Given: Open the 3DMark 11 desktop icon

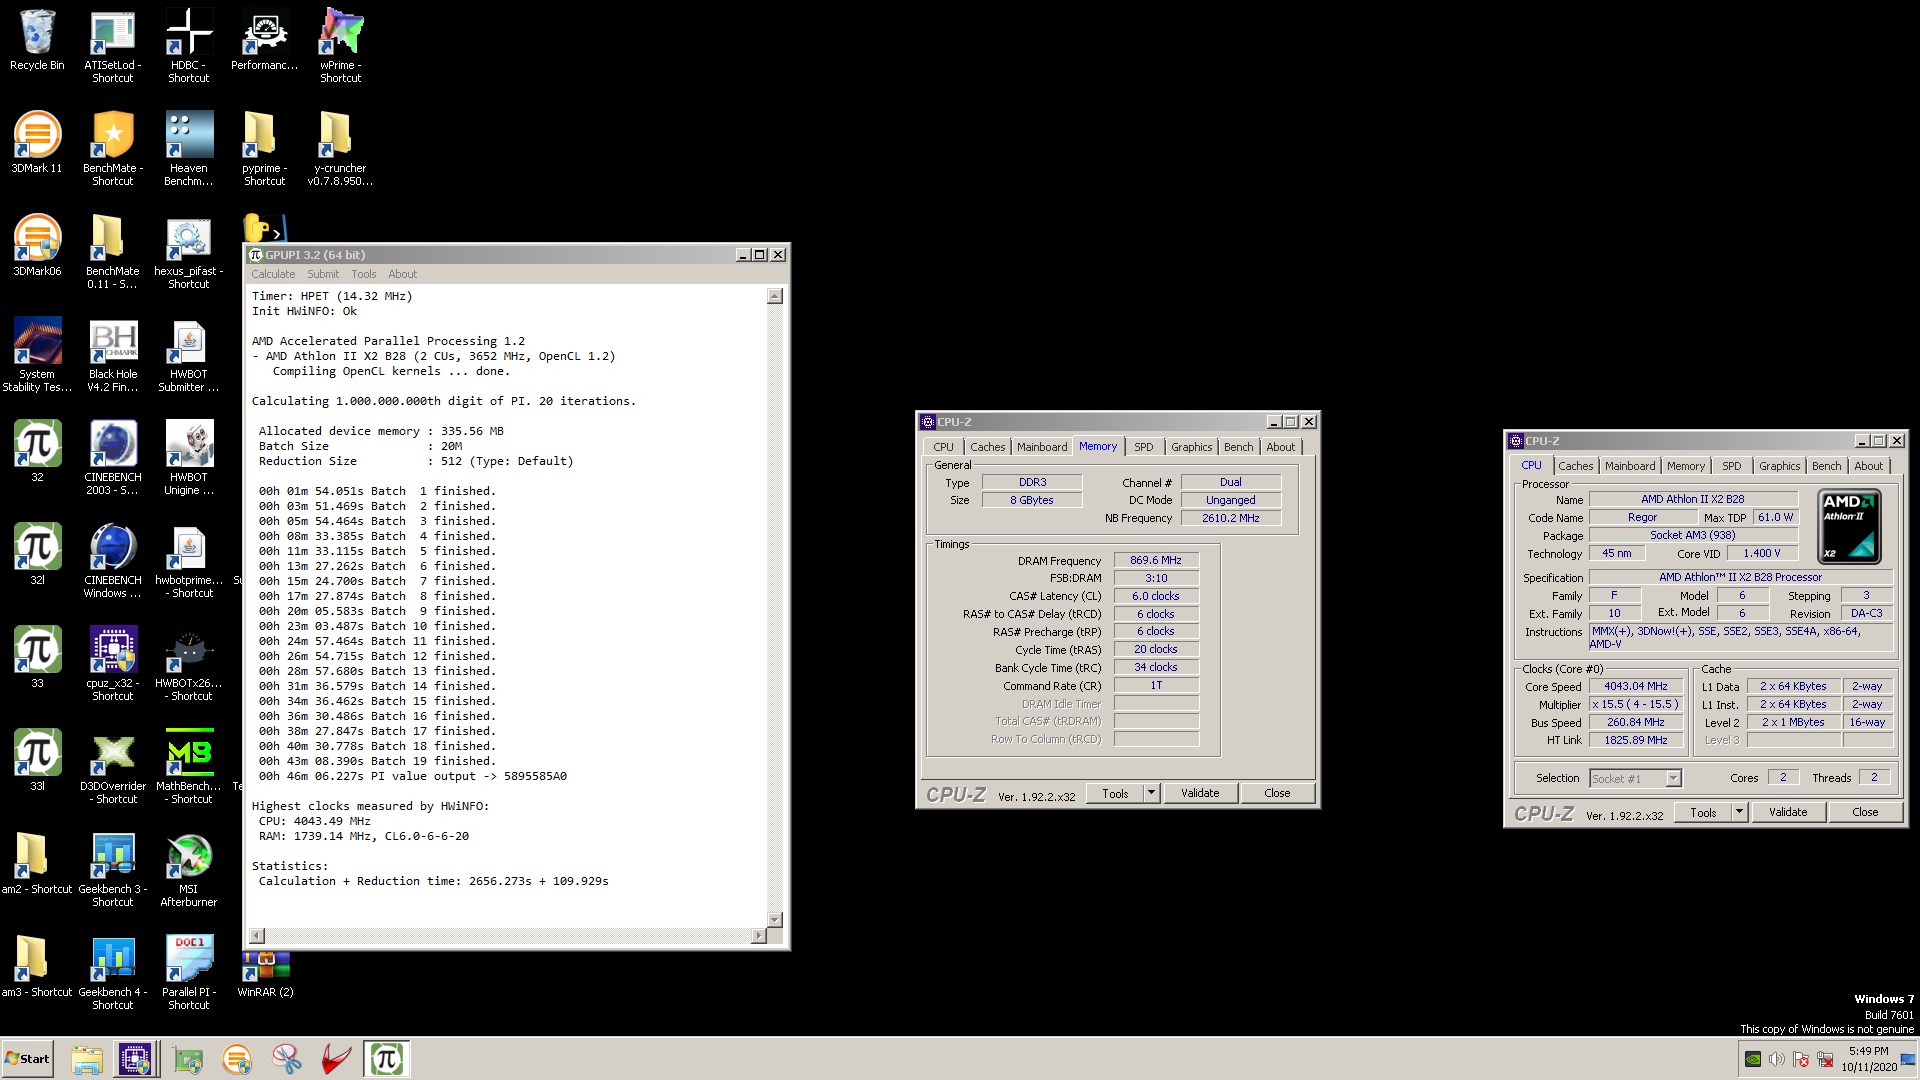Looking at the screenshot, I should click(x=37, y=143).
